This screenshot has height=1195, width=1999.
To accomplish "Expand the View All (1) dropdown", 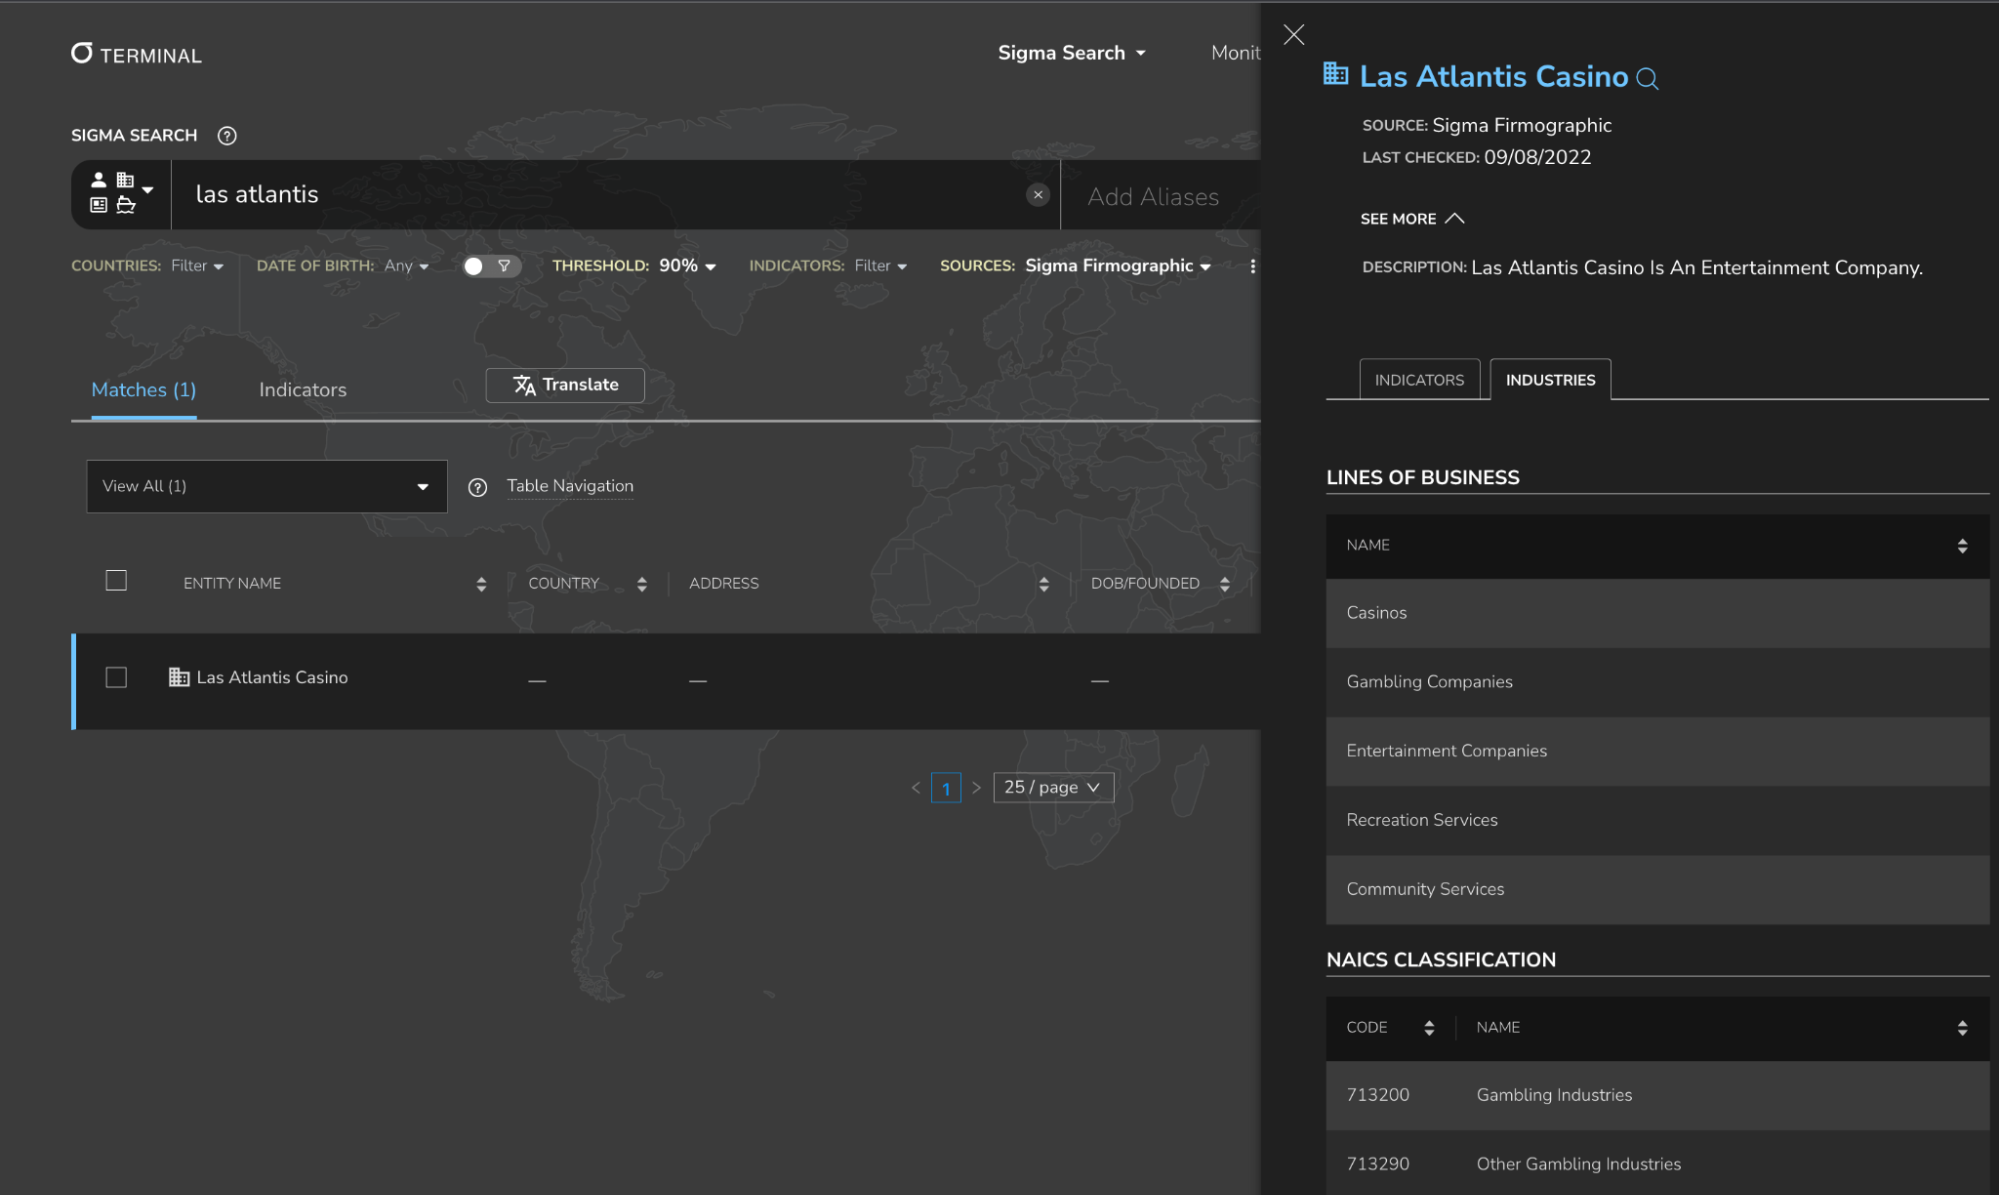I will point(266,486).
